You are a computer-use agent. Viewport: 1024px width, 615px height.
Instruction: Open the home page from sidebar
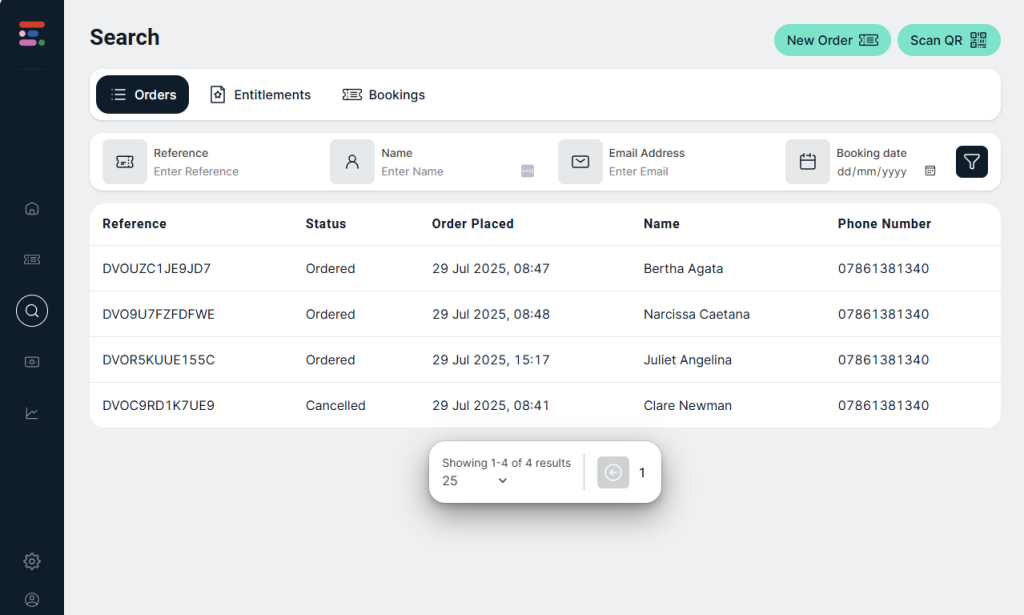pos(32,209)
